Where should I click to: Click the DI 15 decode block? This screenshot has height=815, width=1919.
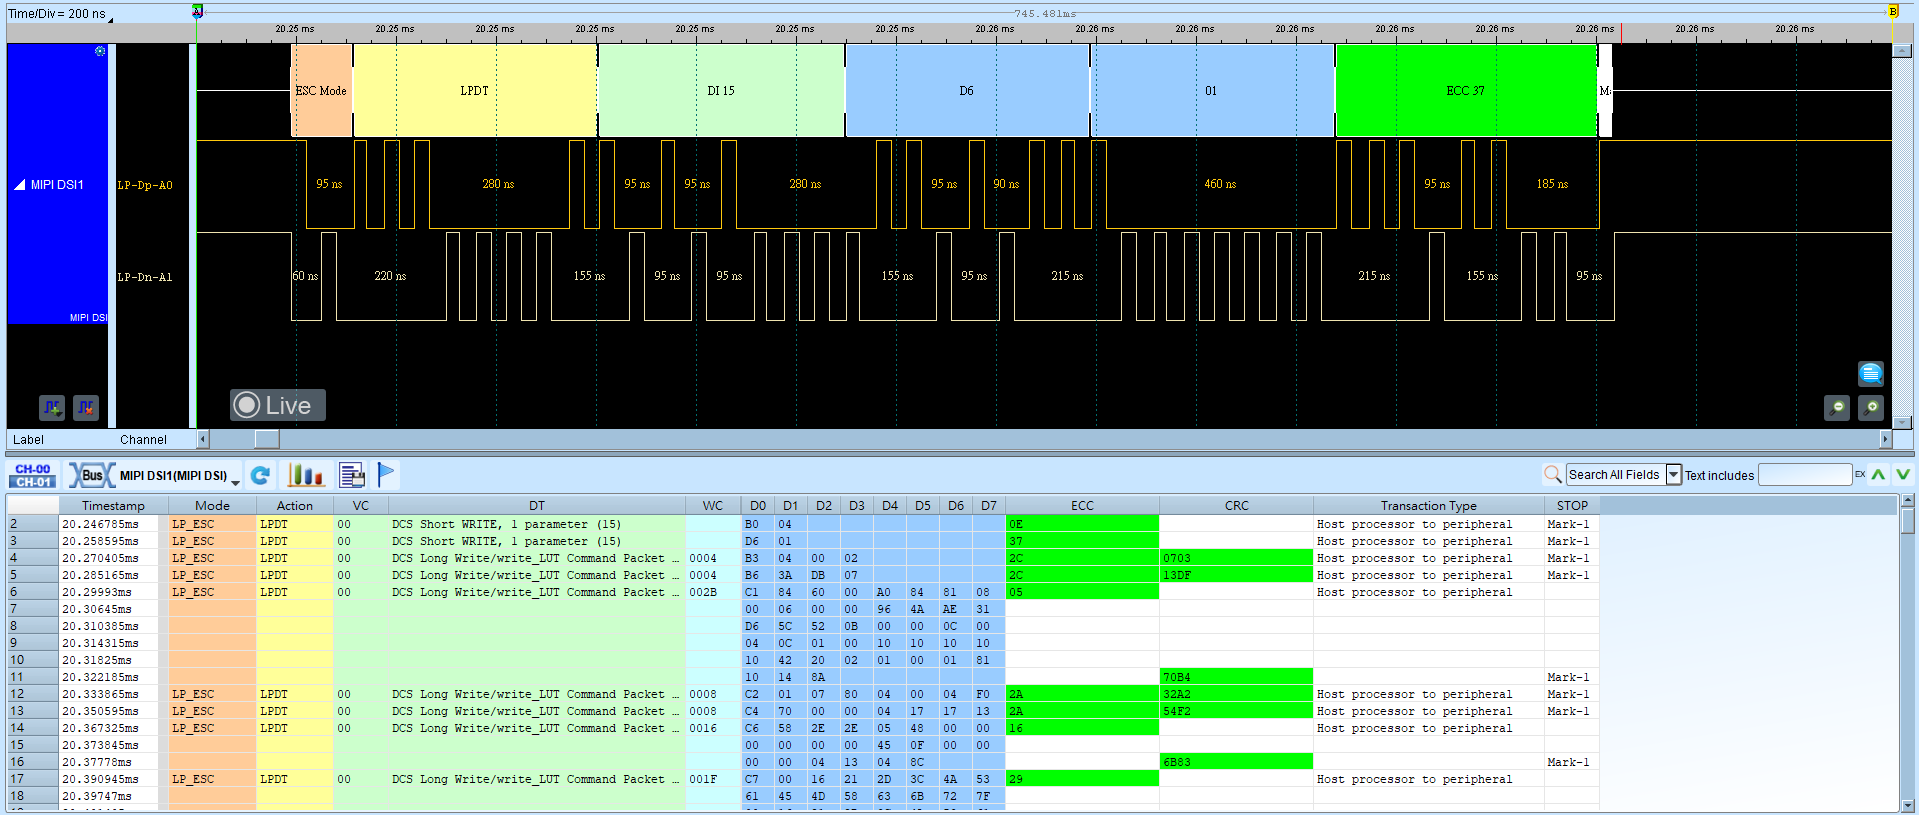pos(721,90)
